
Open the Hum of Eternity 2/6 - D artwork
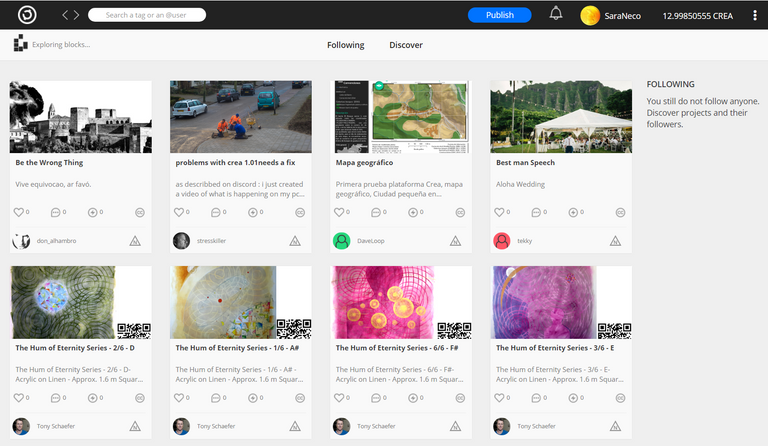click(x=81, y=303)
